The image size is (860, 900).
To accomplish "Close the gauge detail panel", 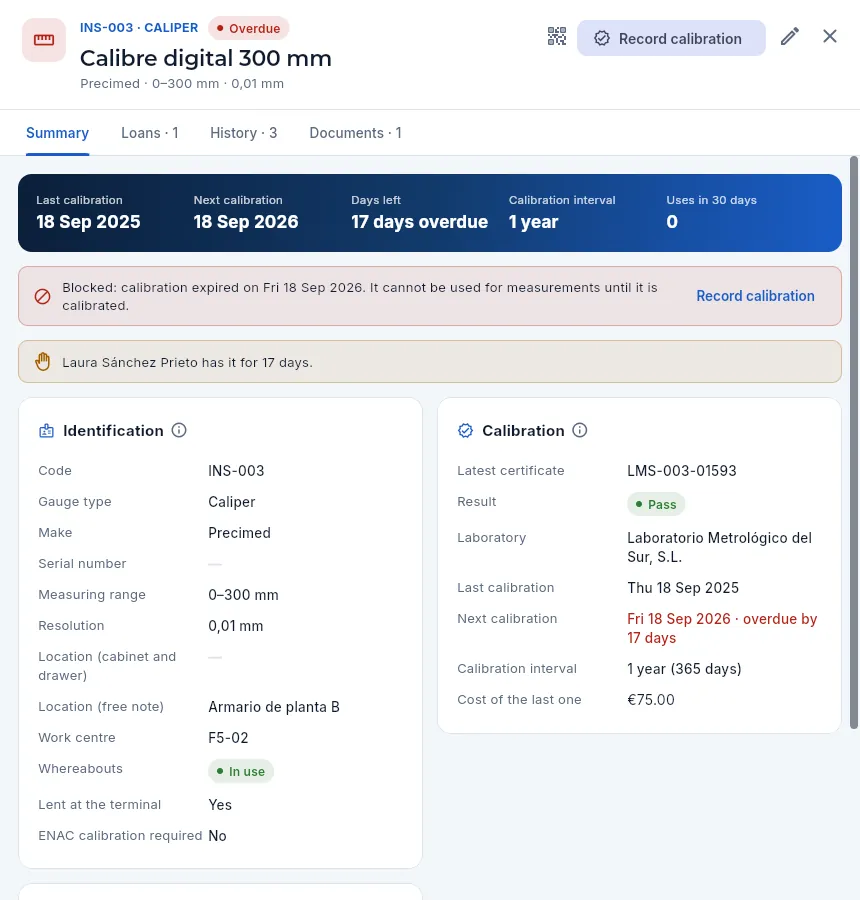I will (x=830, y=37).
